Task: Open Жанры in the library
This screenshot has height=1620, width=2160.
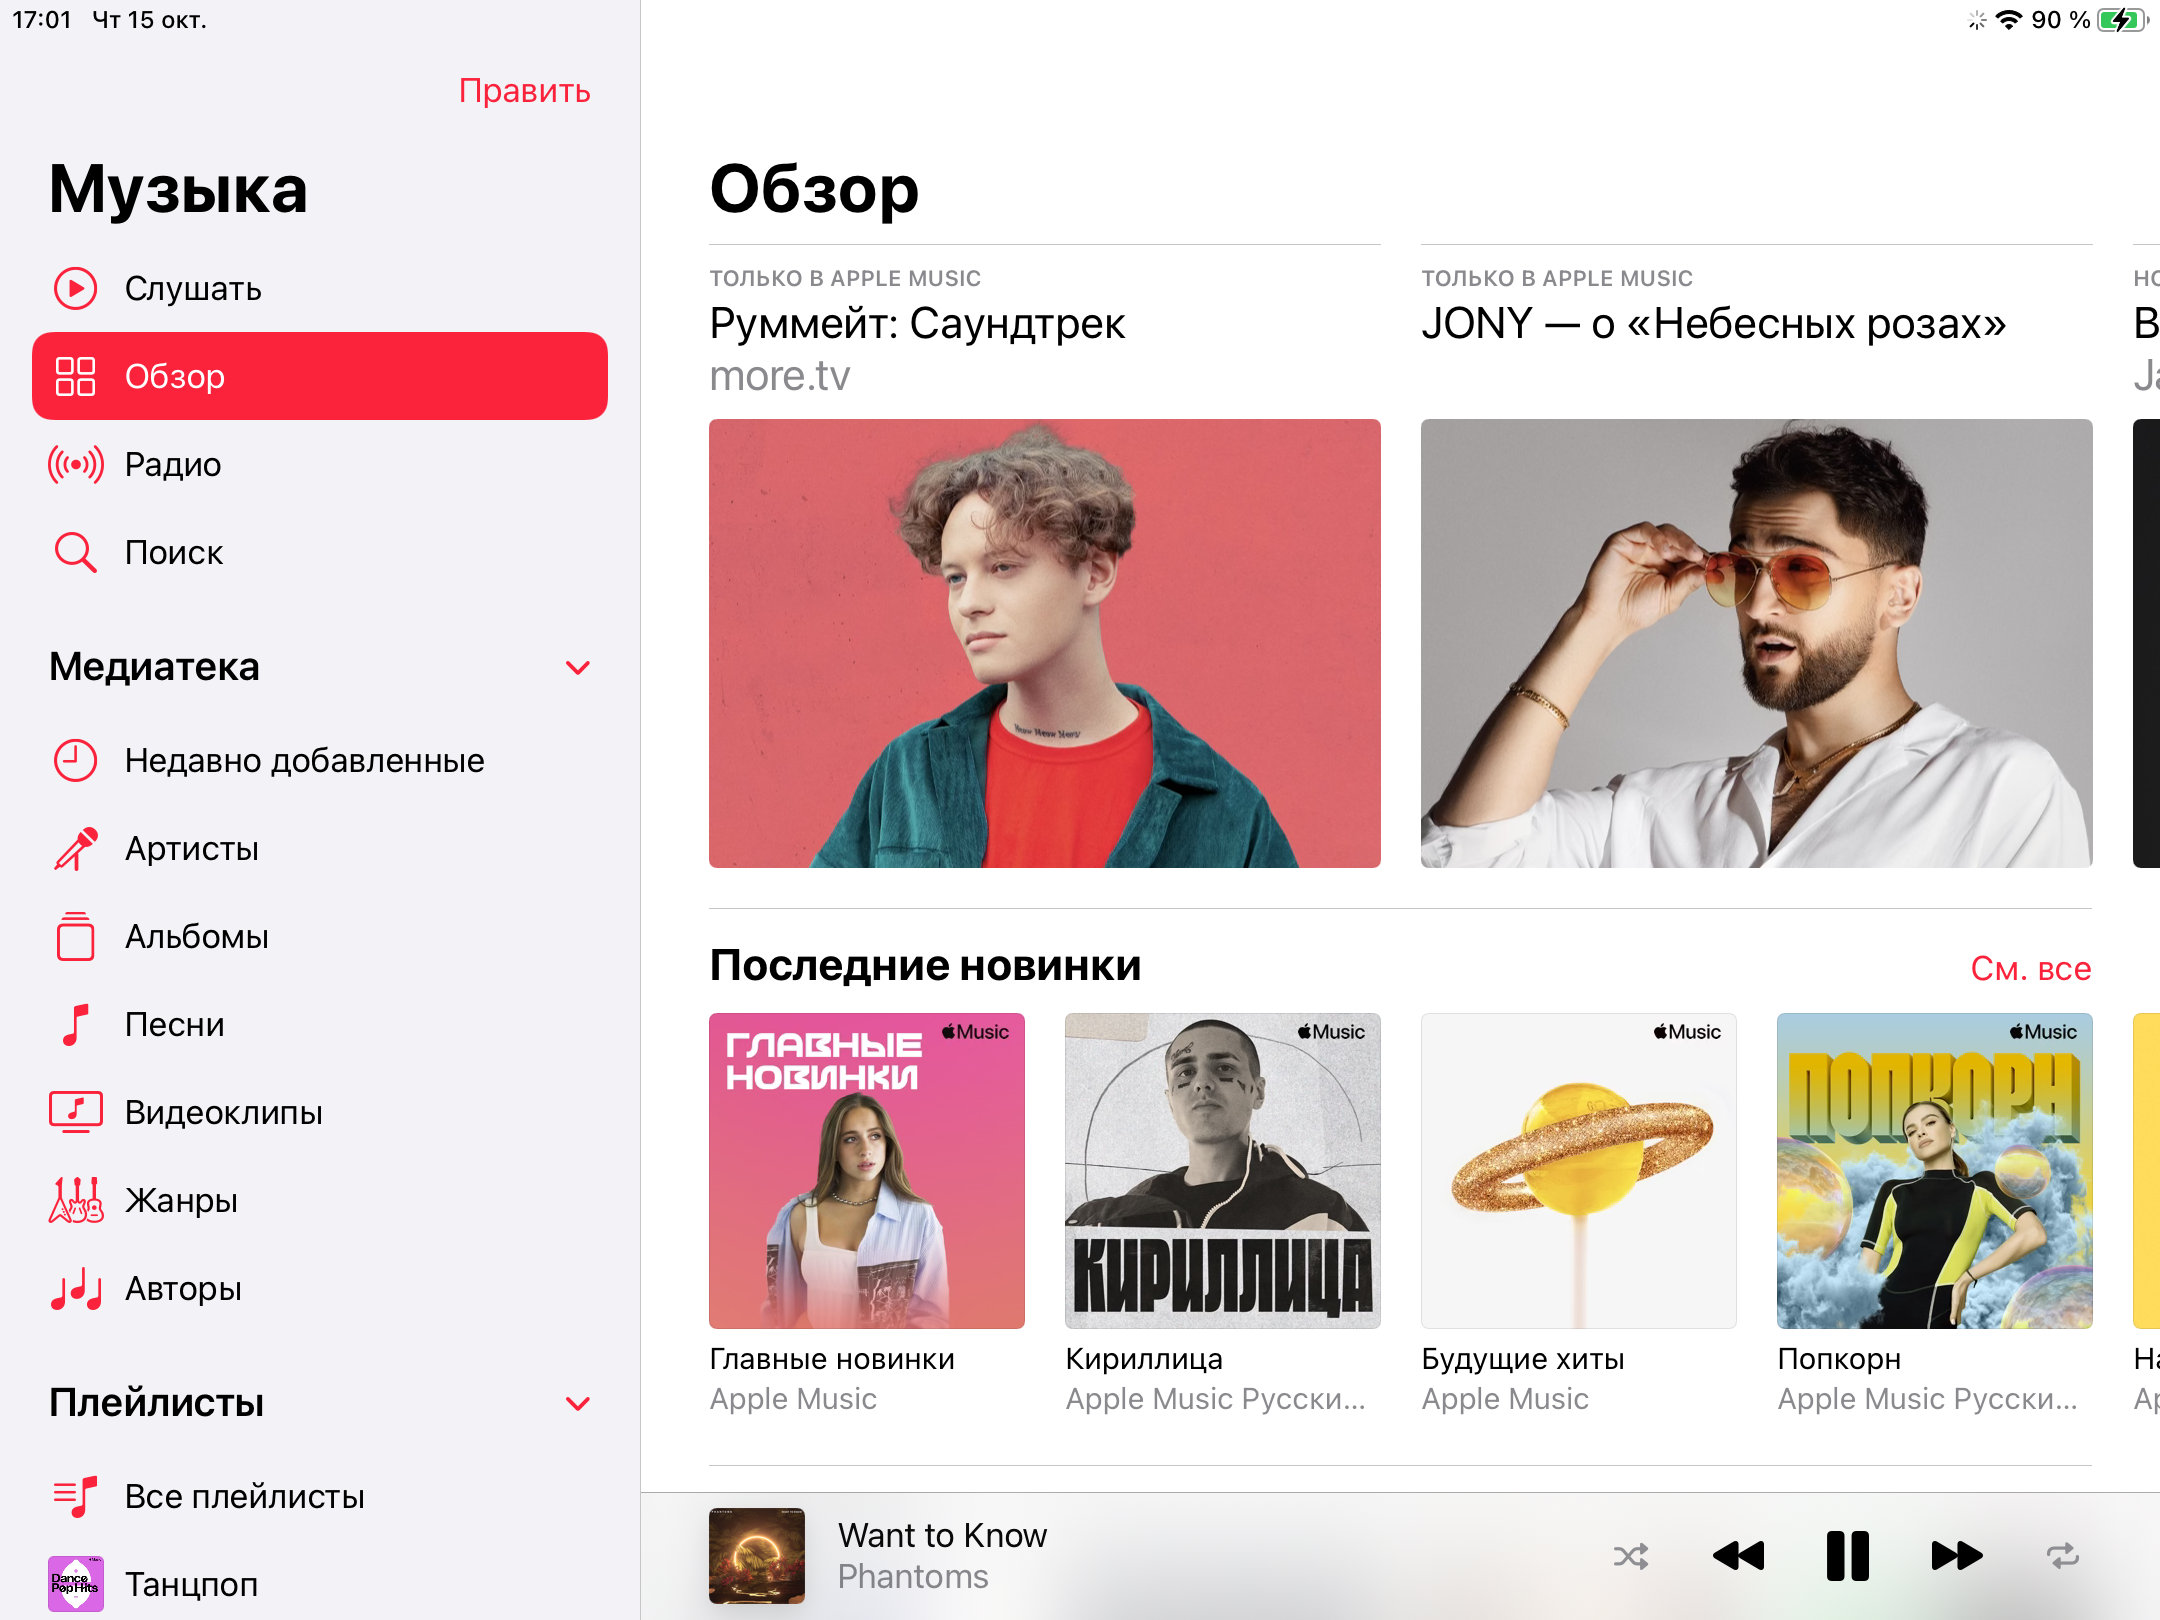Action: tap(320, 1201)
